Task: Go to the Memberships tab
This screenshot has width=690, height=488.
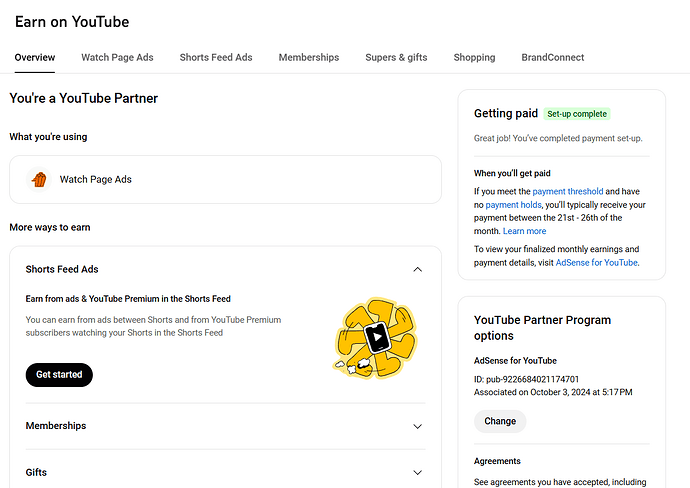Action: click(308, 58)
